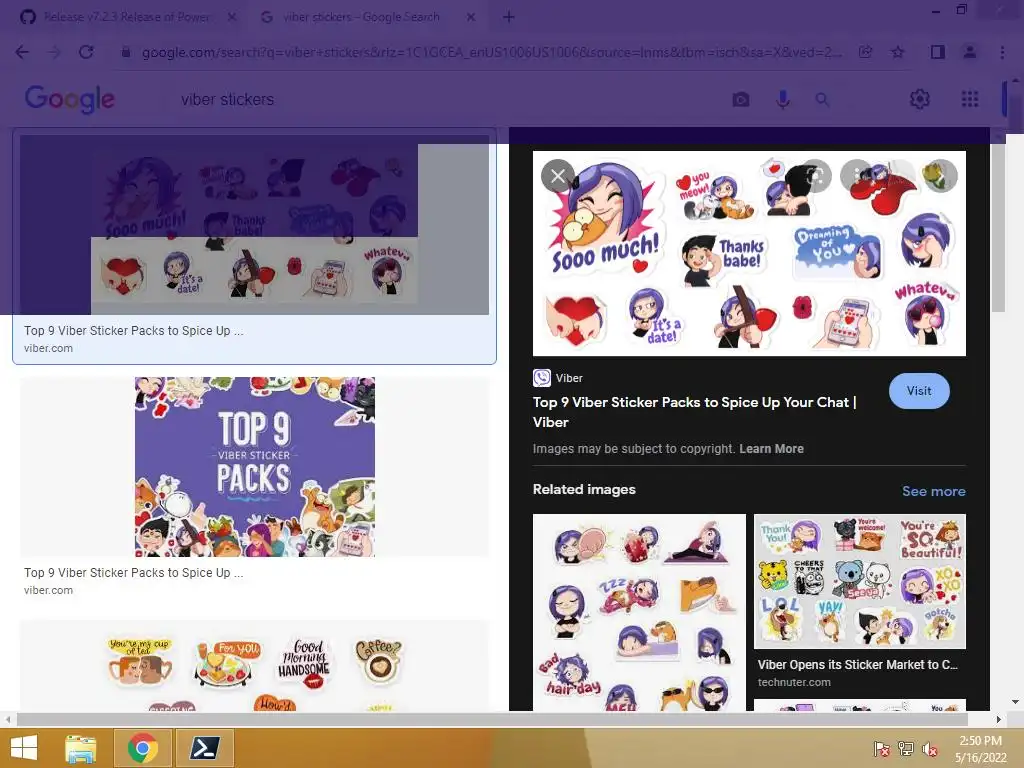Open PowerShell from the taskbar
Screen dimensions: 1024x768
[x=204, y=748]
